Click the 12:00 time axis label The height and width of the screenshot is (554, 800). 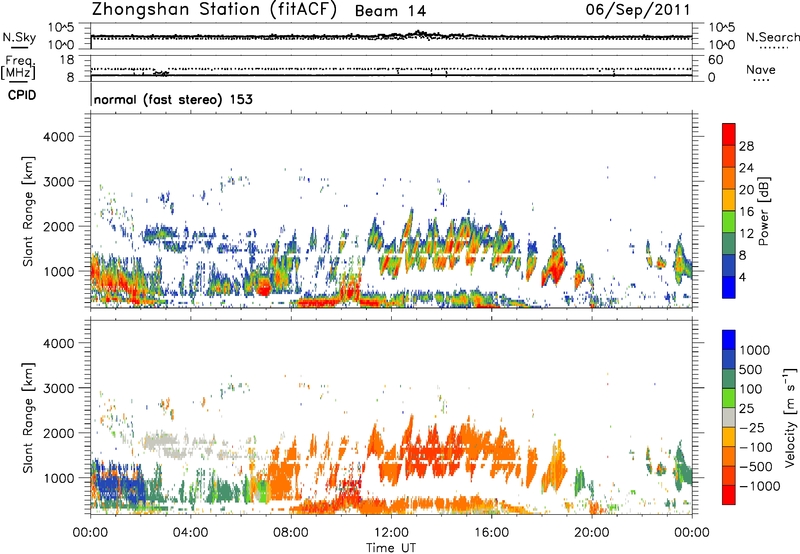pos(391,533)
